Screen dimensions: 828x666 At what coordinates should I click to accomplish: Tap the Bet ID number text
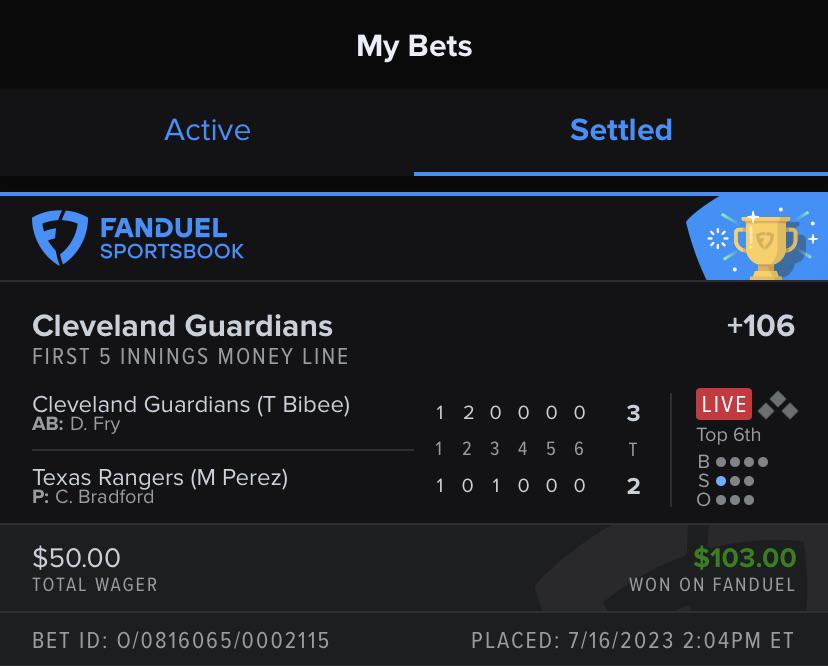coord(181,640)
